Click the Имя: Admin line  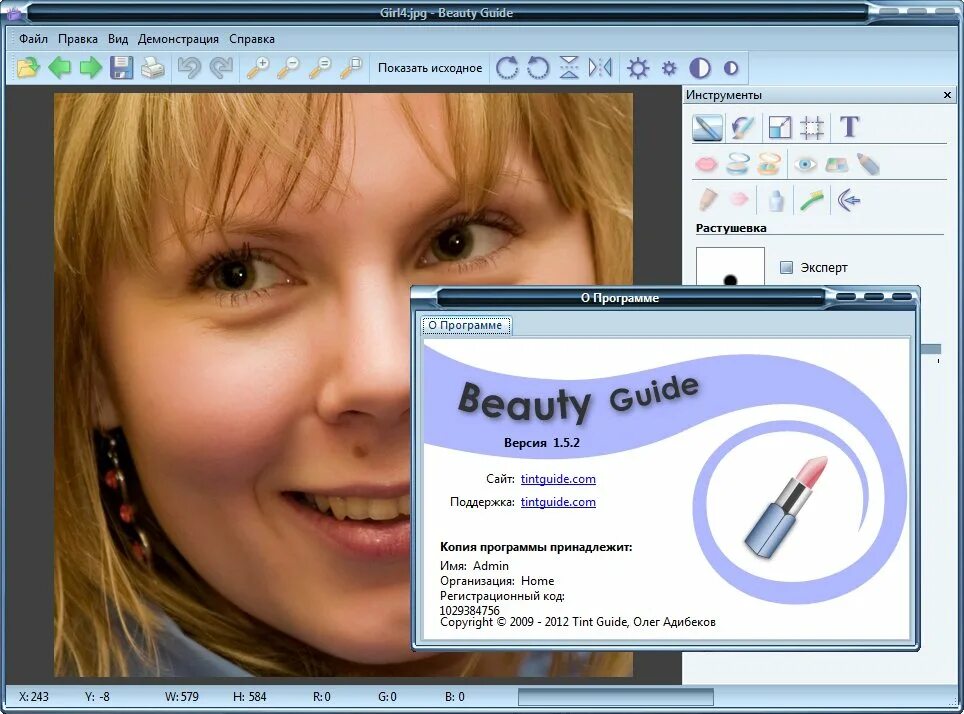click(x=474, y=566)
